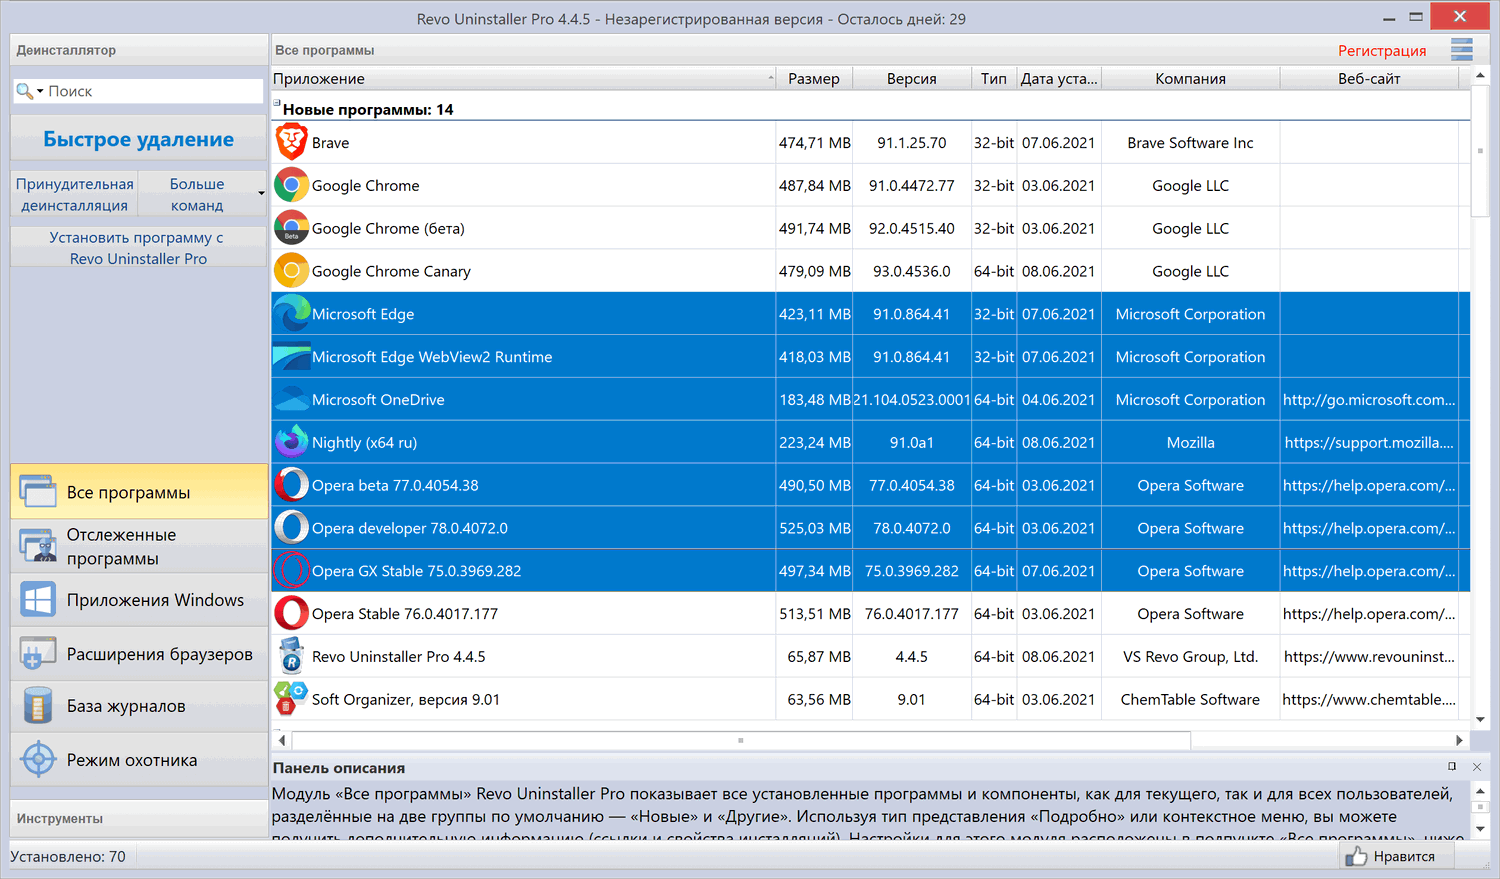Start Принудительная деинсталляция
Screen dimensions: 1500x879
(x=75, y=195)
